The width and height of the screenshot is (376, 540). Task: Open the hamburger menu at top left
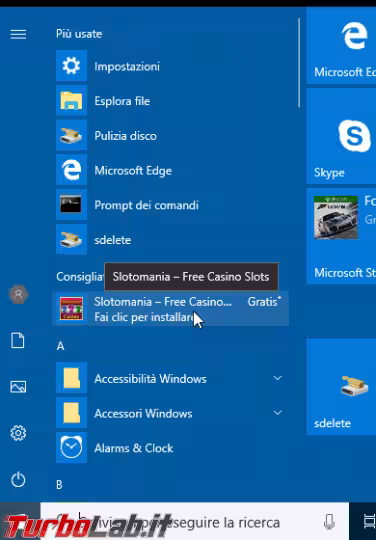(x=18, y=34)
